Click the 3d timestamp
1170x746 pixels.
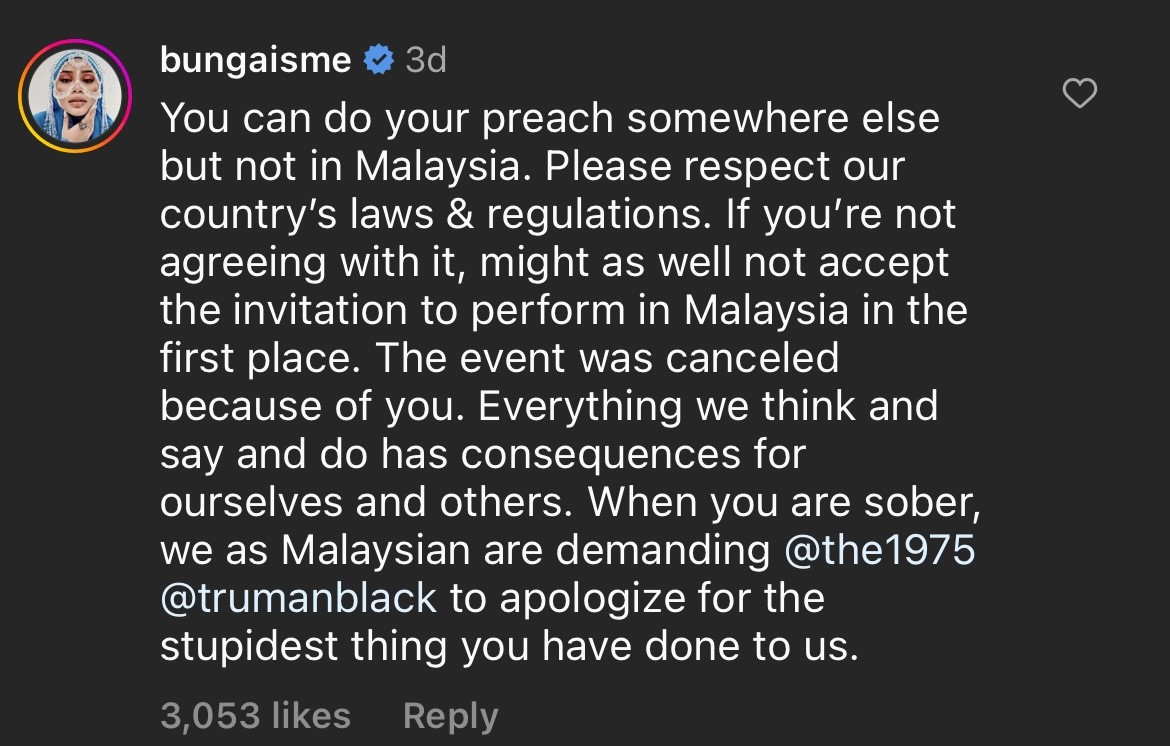click(426, 61)
